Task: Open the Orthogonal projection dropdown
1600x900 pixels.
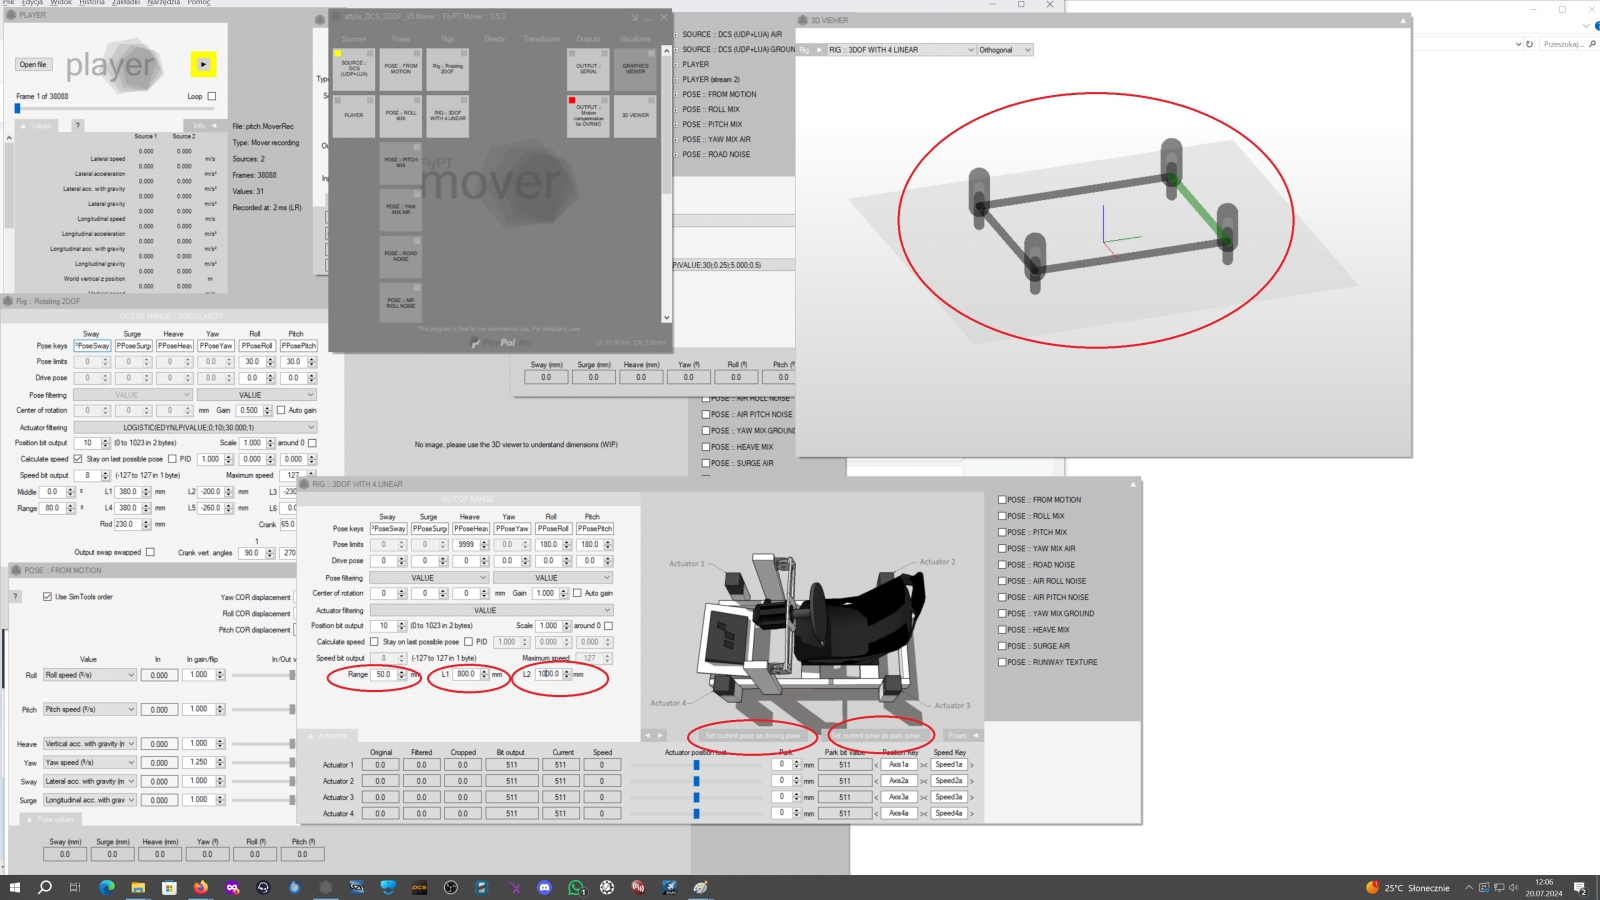Action: click(x=1005, y=50)
